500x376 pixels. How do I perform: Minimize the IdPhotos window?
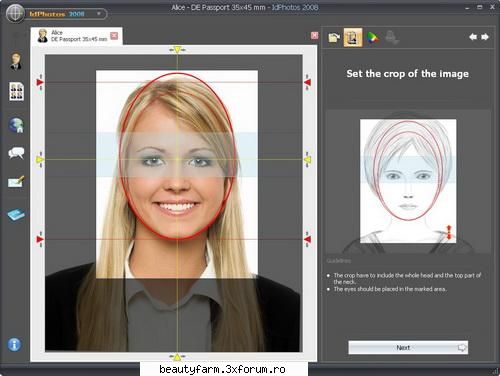coord(467,7)
